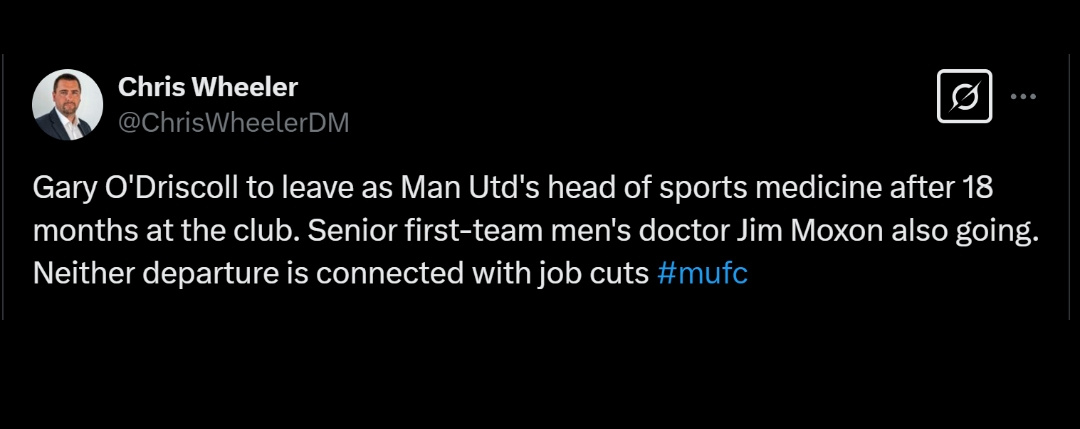
Task: Open the three-dot more options menu
Action: tap(1023, 97)
